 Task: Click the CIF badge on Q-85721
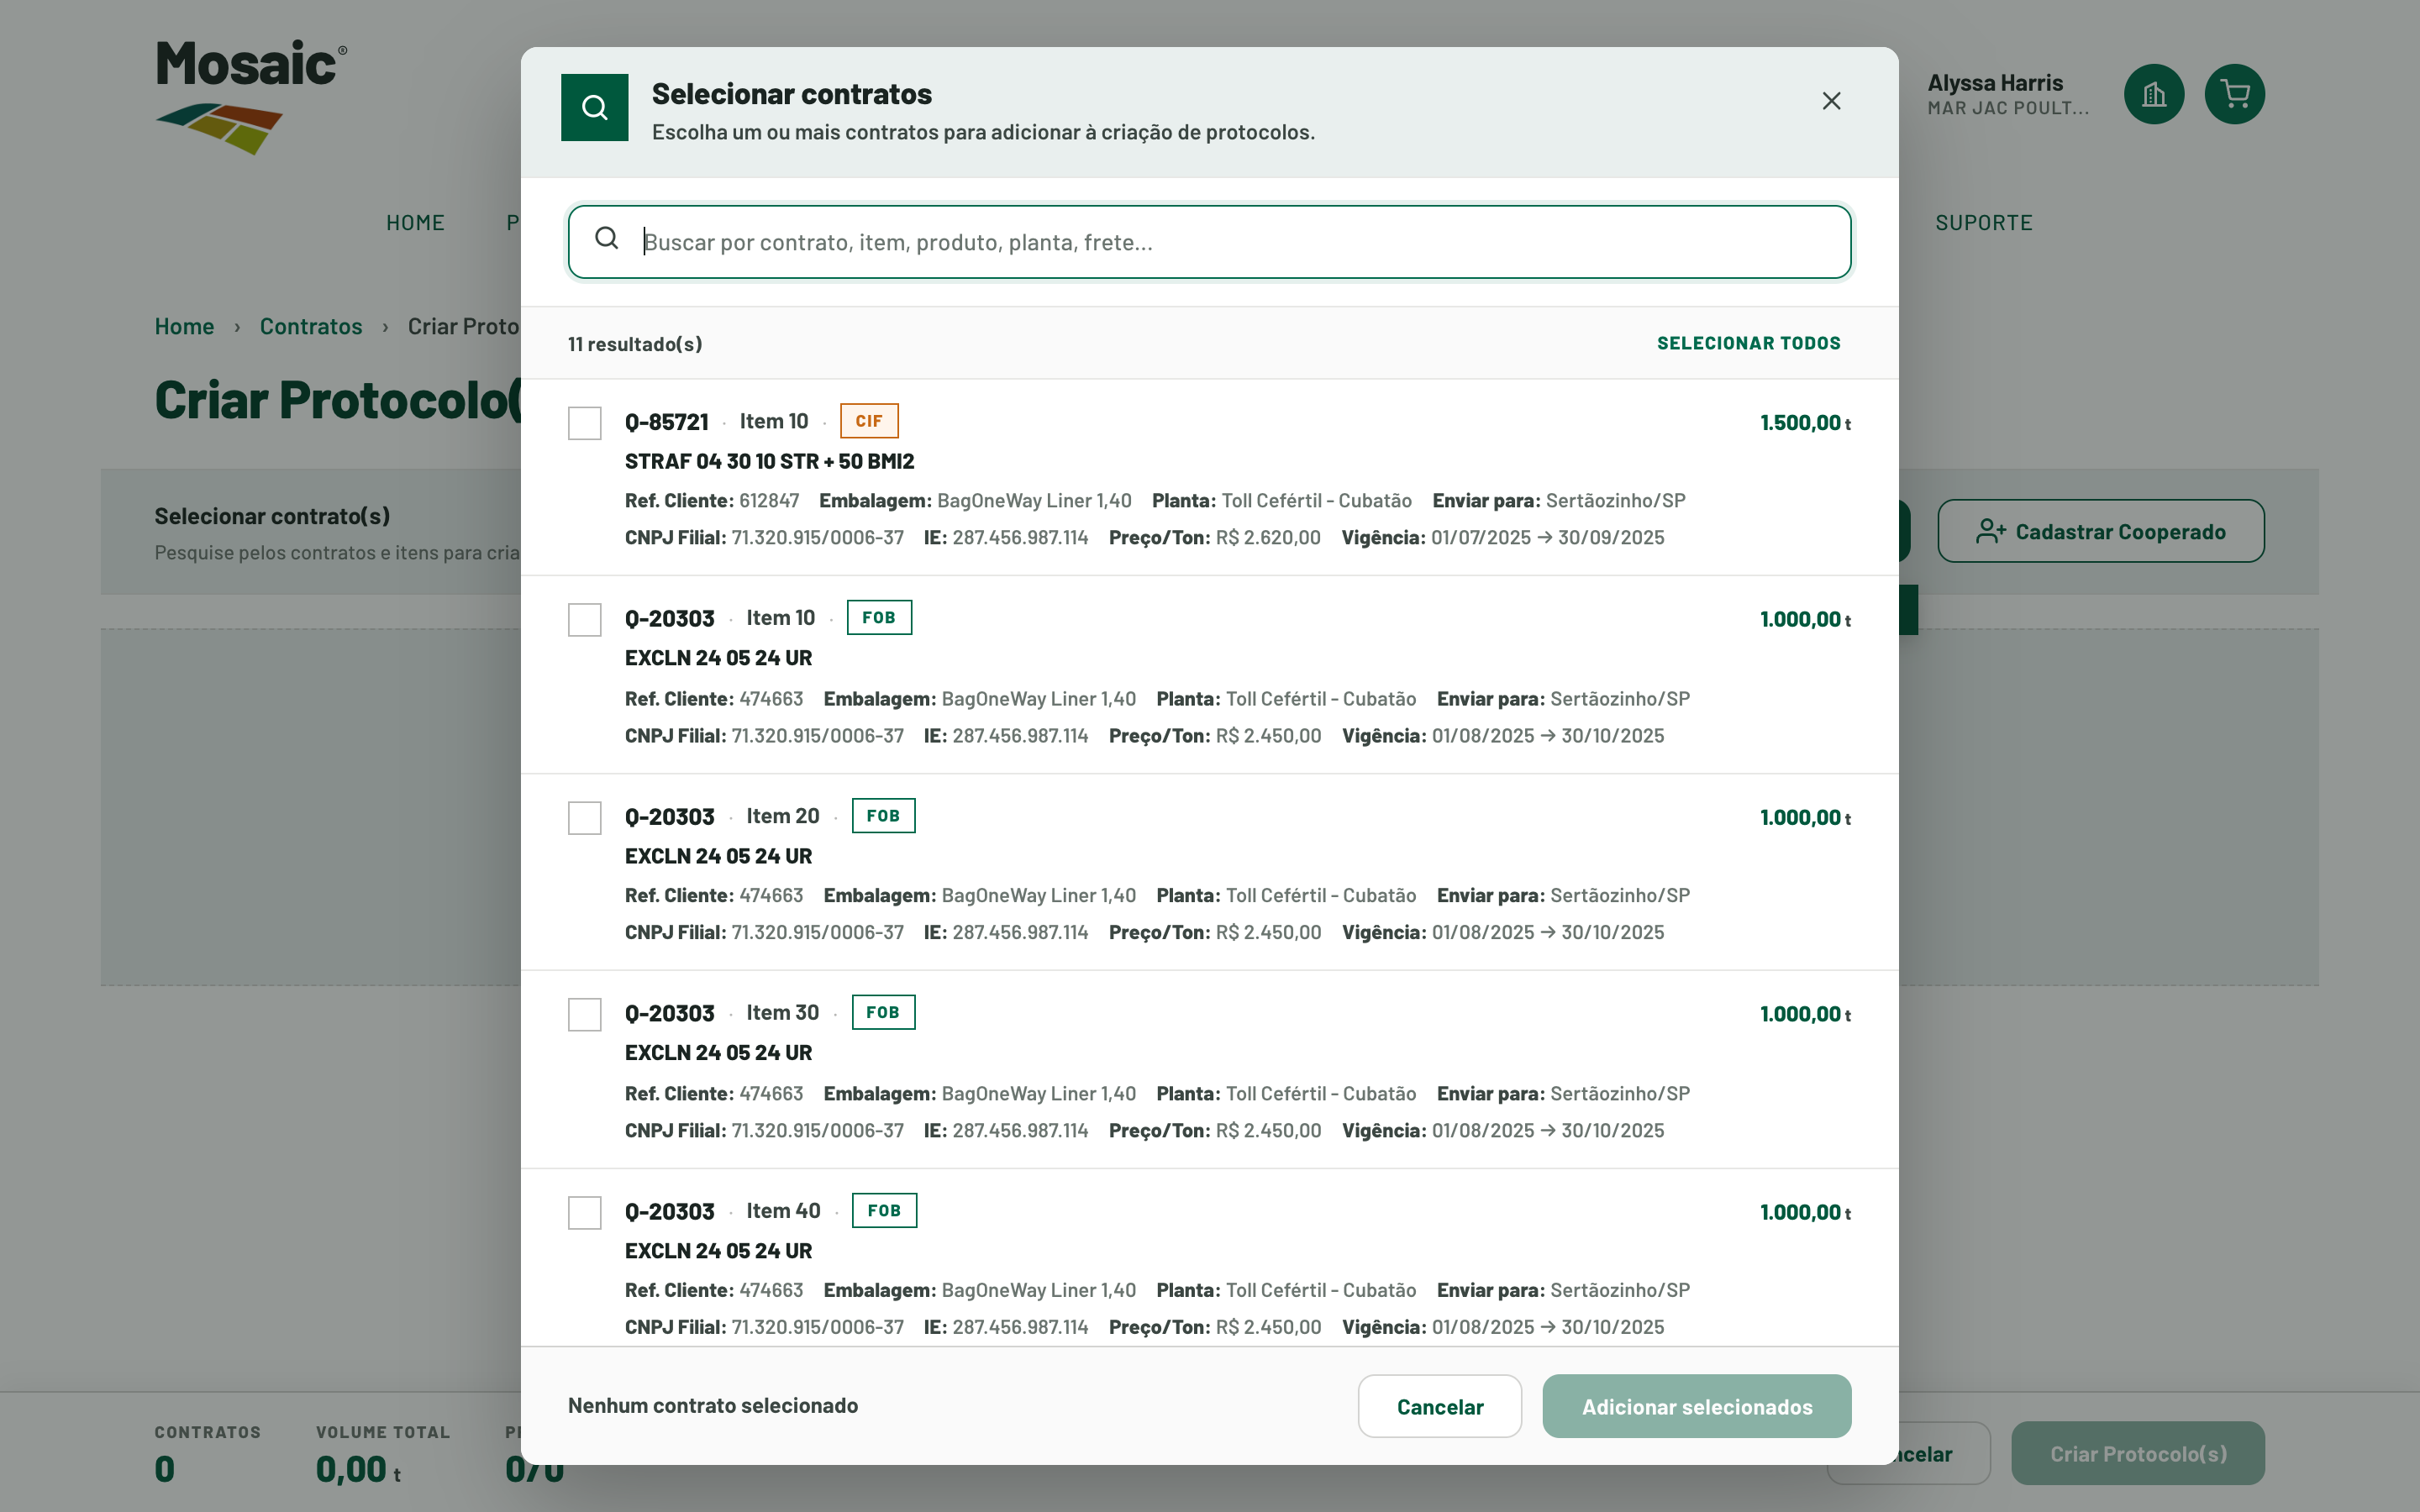point(869,421)
